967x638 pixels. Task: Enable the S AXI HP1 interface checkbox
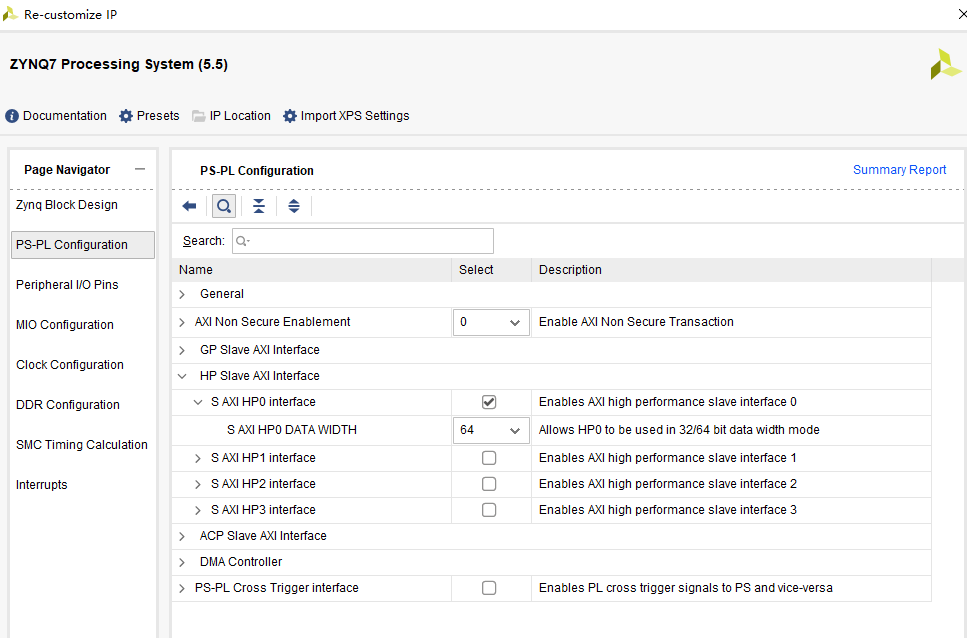[489, 458]
